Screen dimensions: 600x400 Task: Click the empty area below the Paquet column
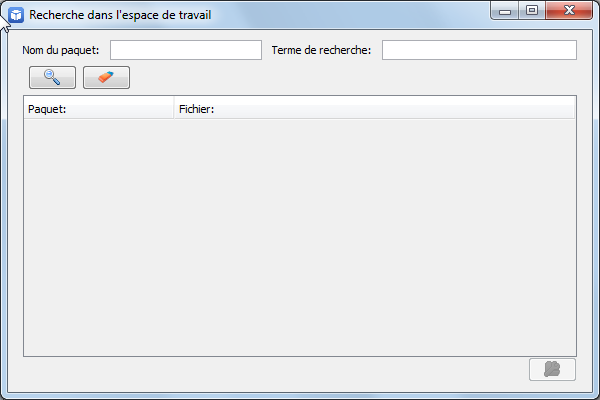(x=99, y=237)
